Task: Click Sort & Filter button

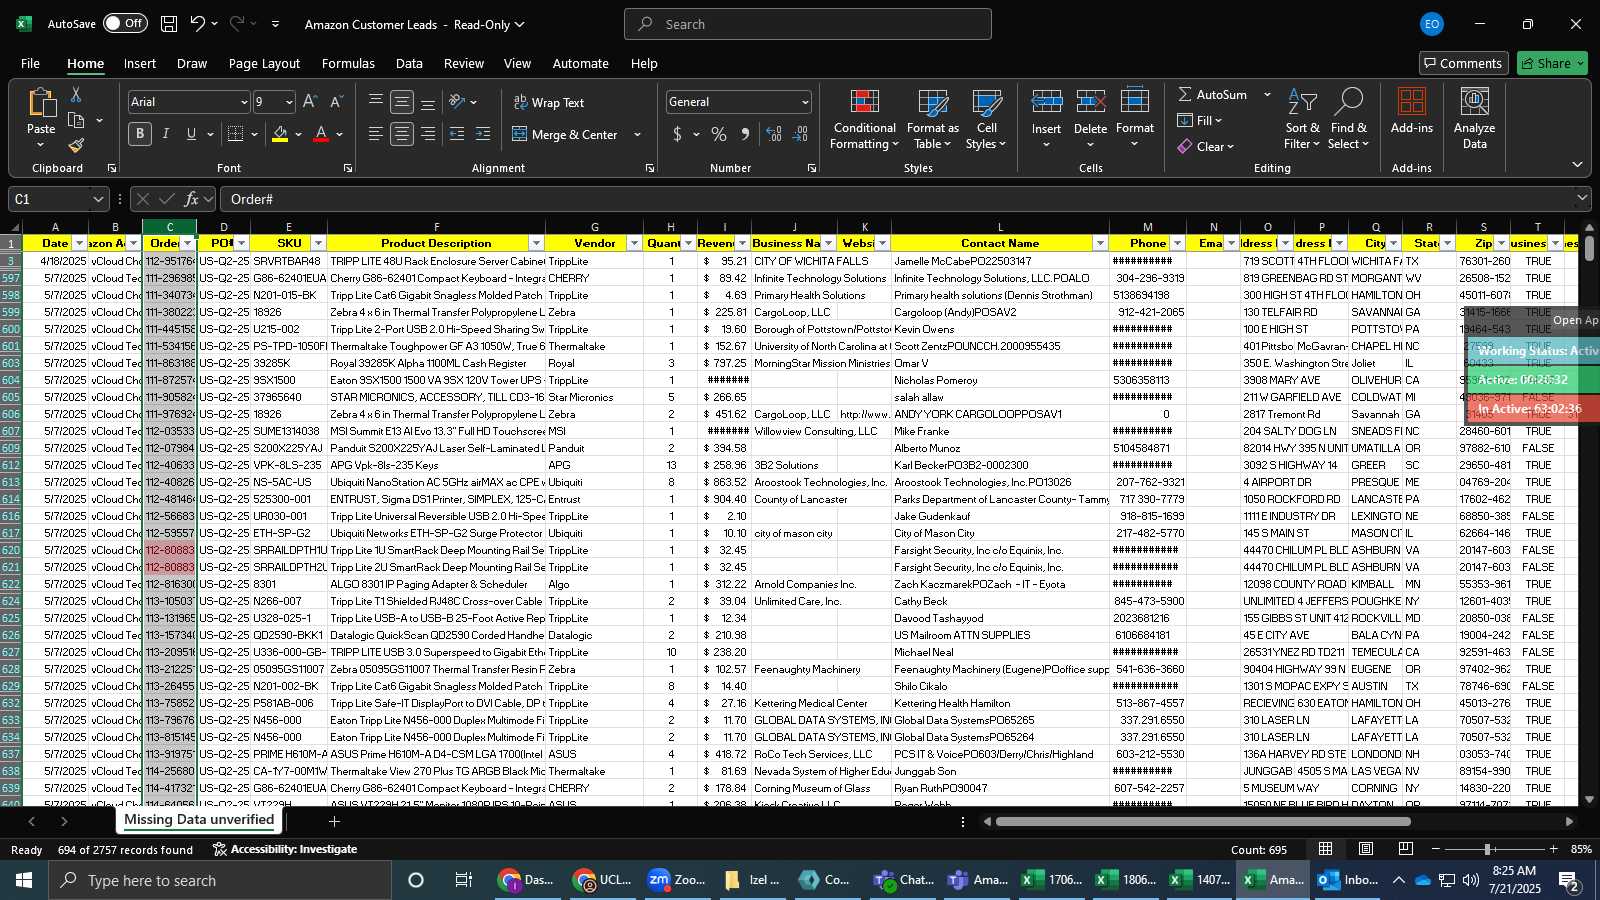Action: click(x=1302, y=120)
